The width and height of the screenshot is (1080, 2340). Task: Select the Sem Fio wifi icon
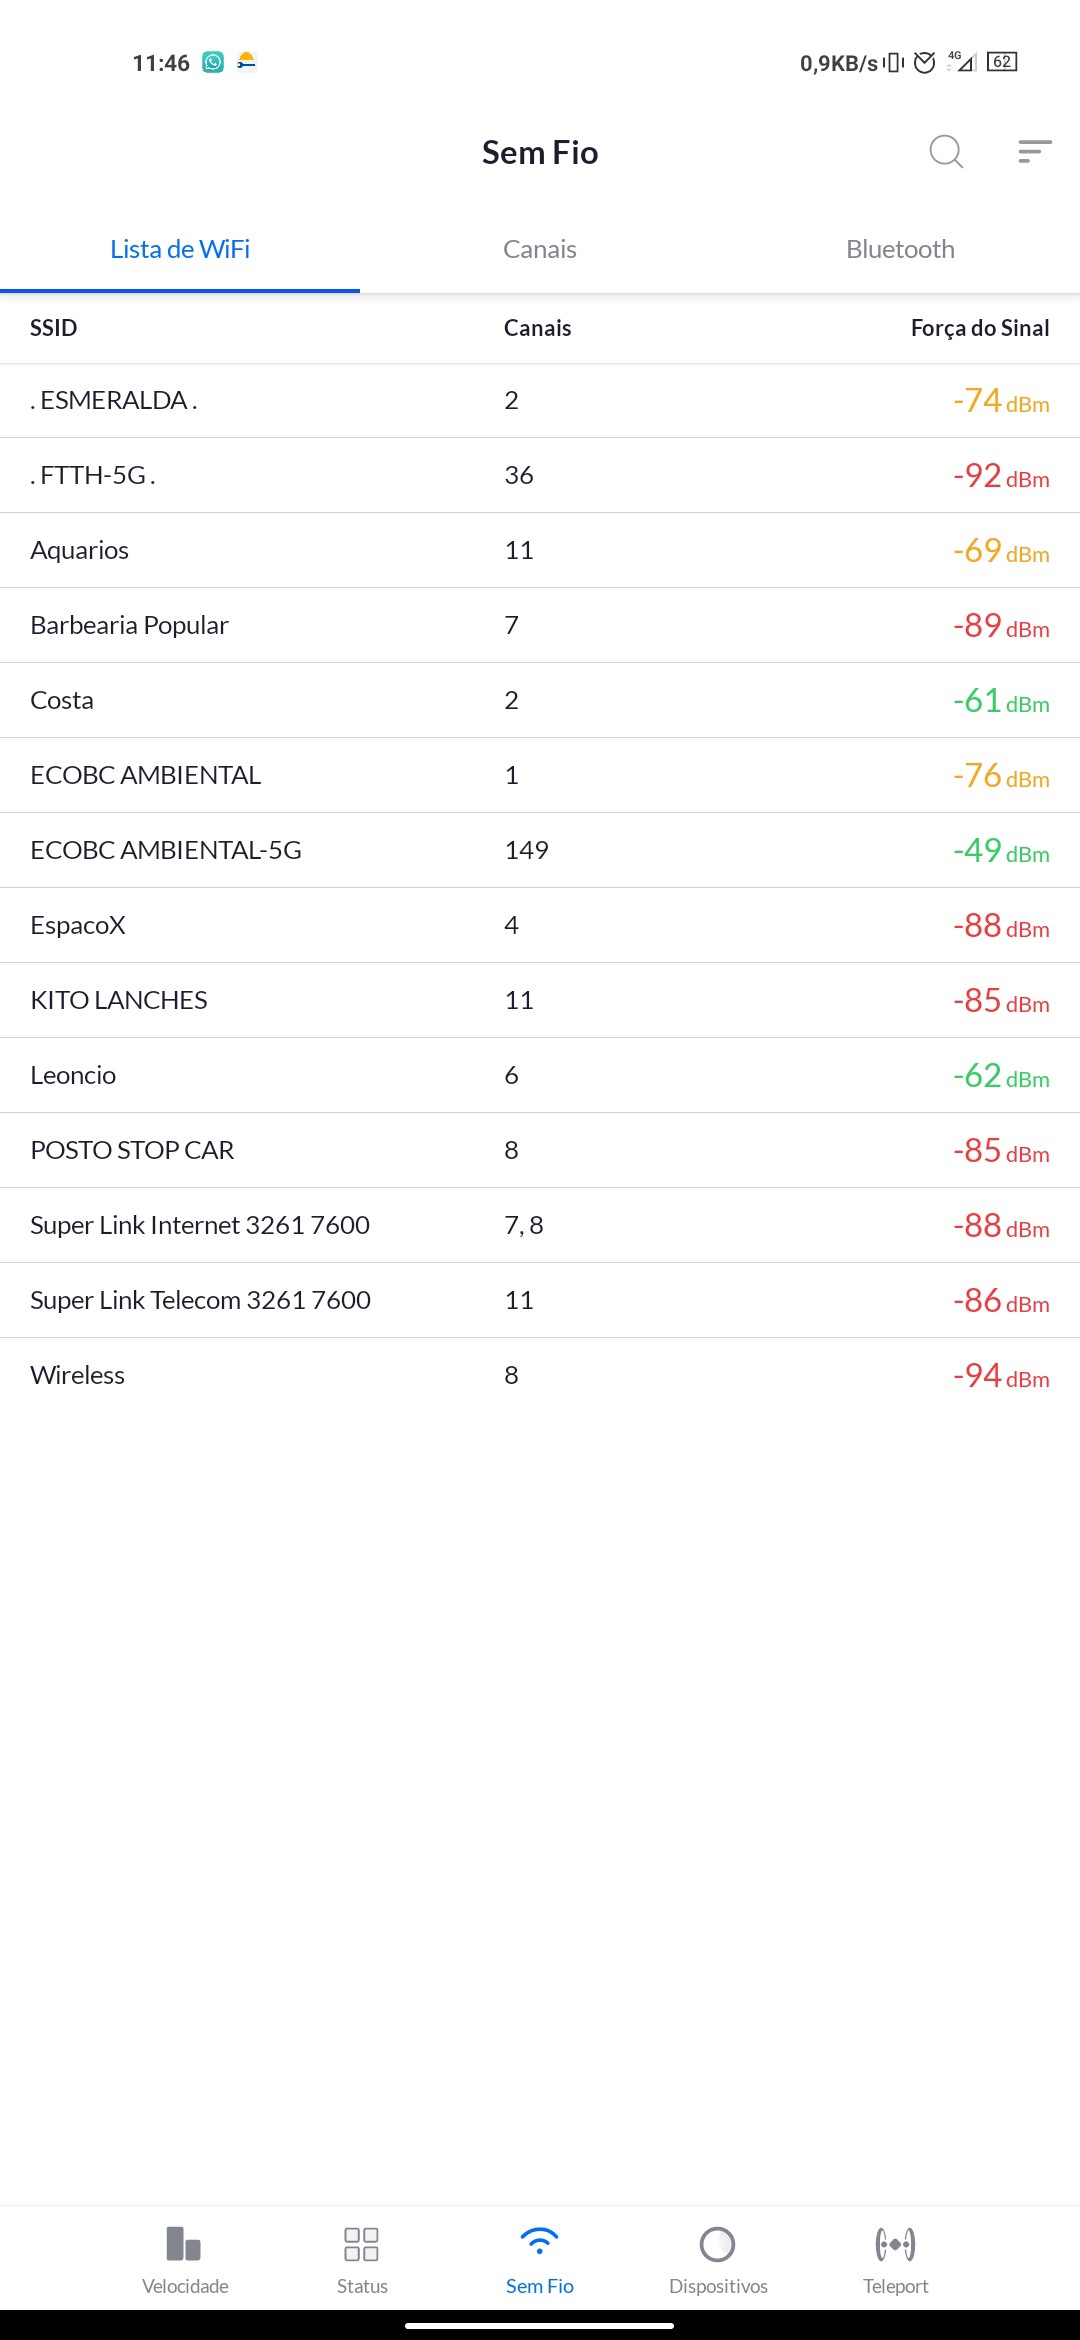tap(540, 2243)
